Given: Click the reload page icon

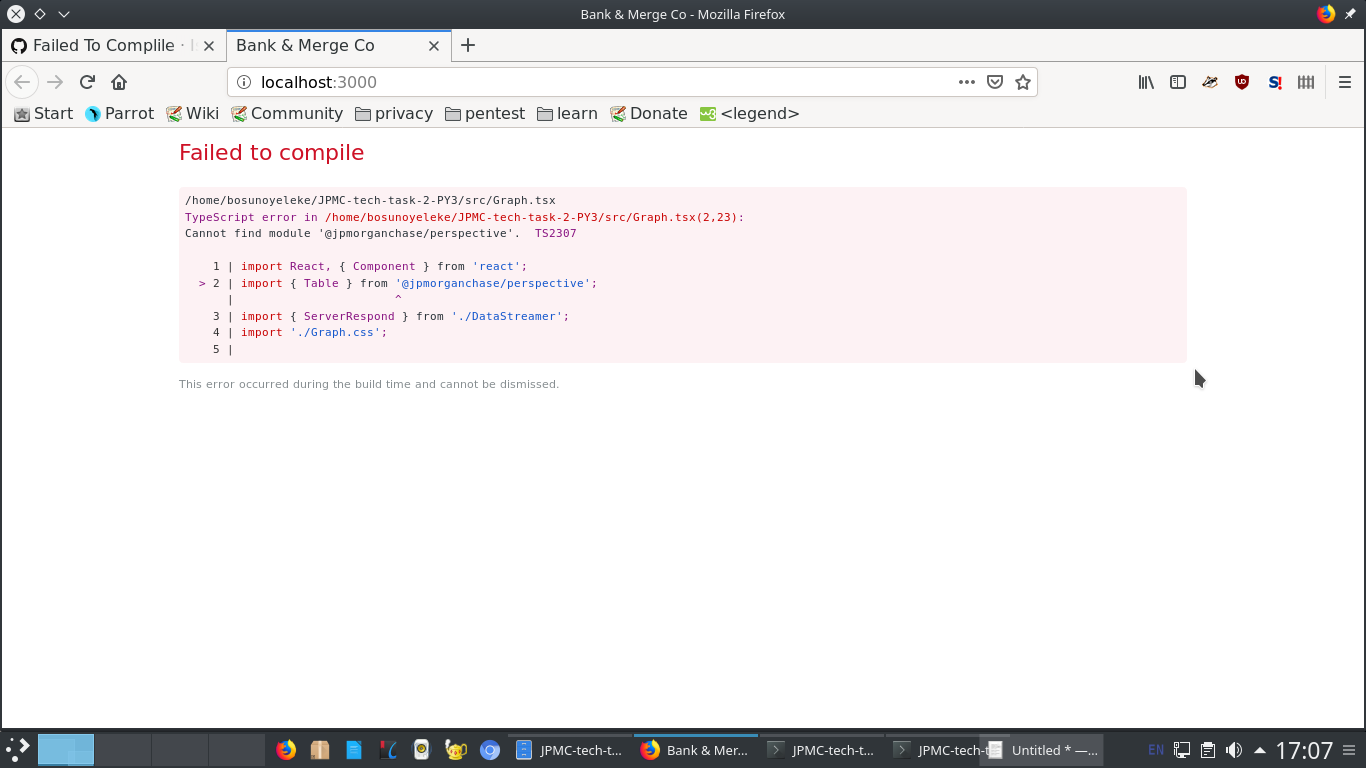Looking at the screenshot, I should click(x=86, y=82).
